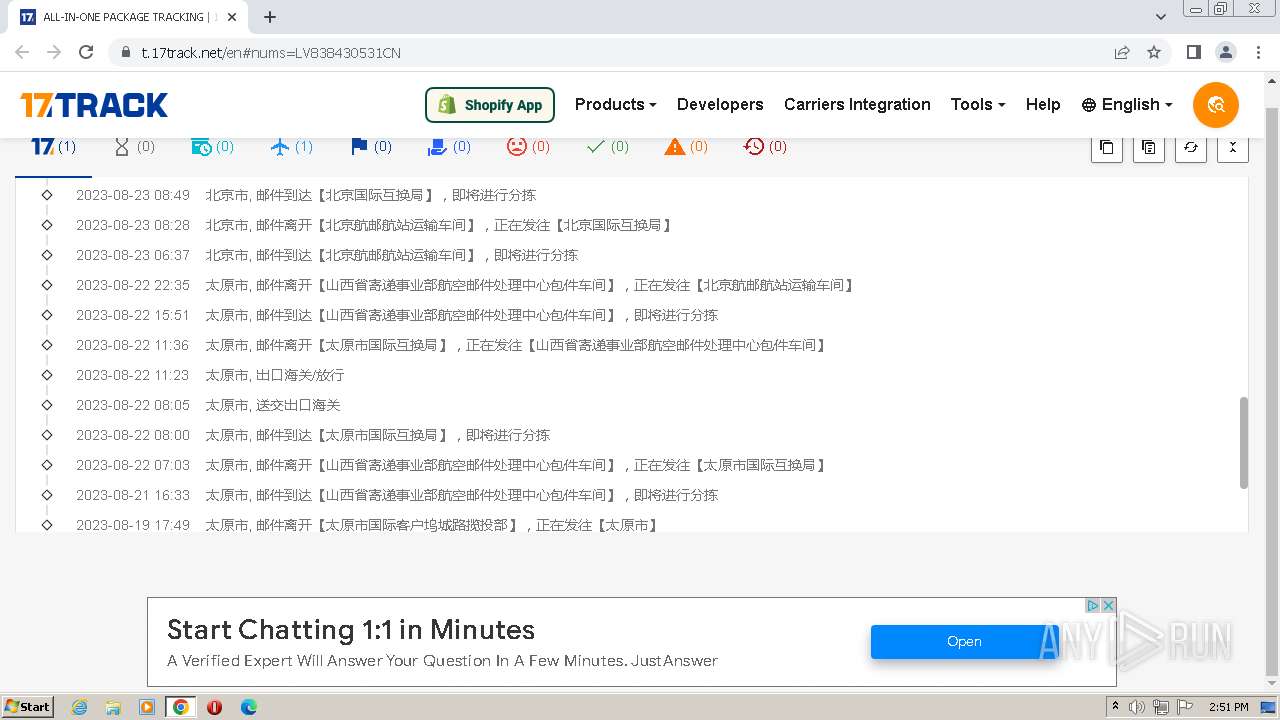Image resolution: width=1280 pixels, height=720 pixels.
Task: Bookmark this page with star icon
Action: pyautogui.click(x=1154, y=52)
